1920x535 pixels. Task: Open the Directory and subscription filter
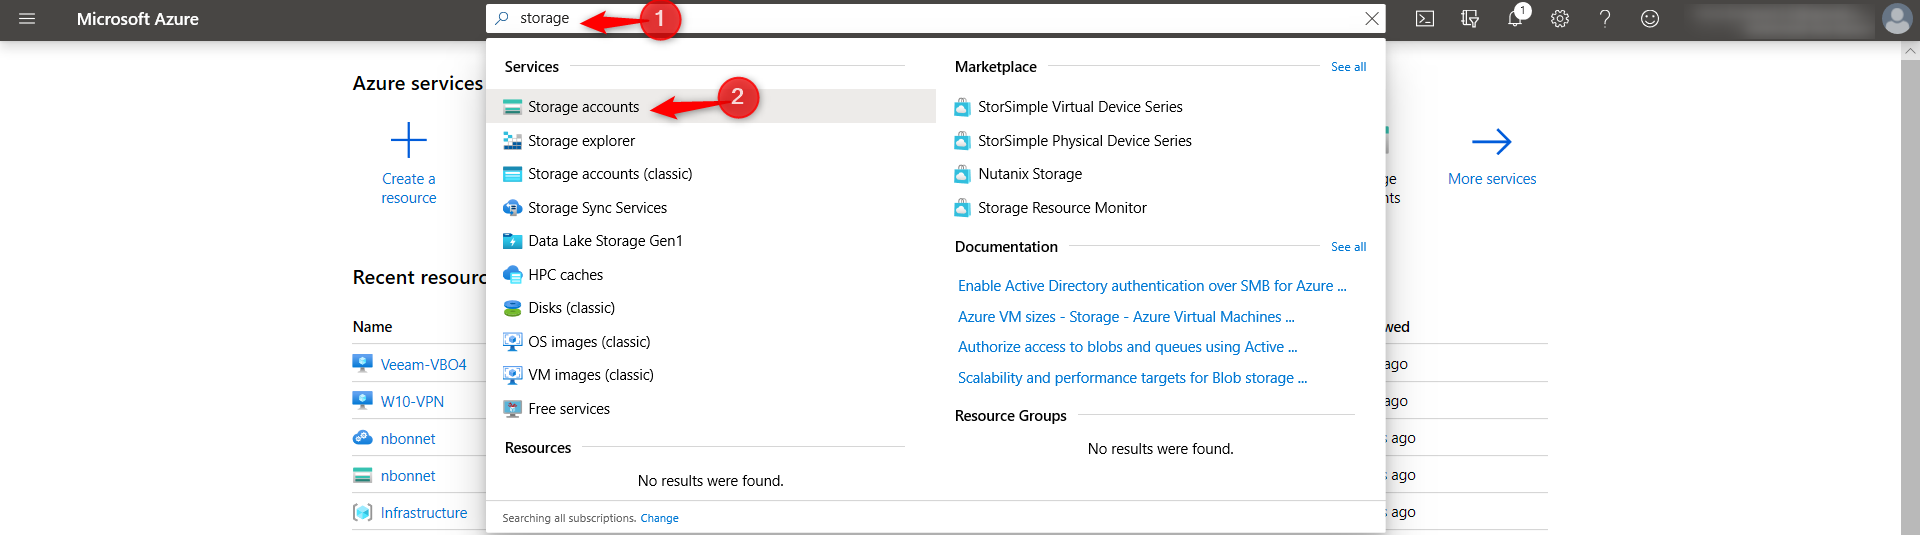[1470, 19]
